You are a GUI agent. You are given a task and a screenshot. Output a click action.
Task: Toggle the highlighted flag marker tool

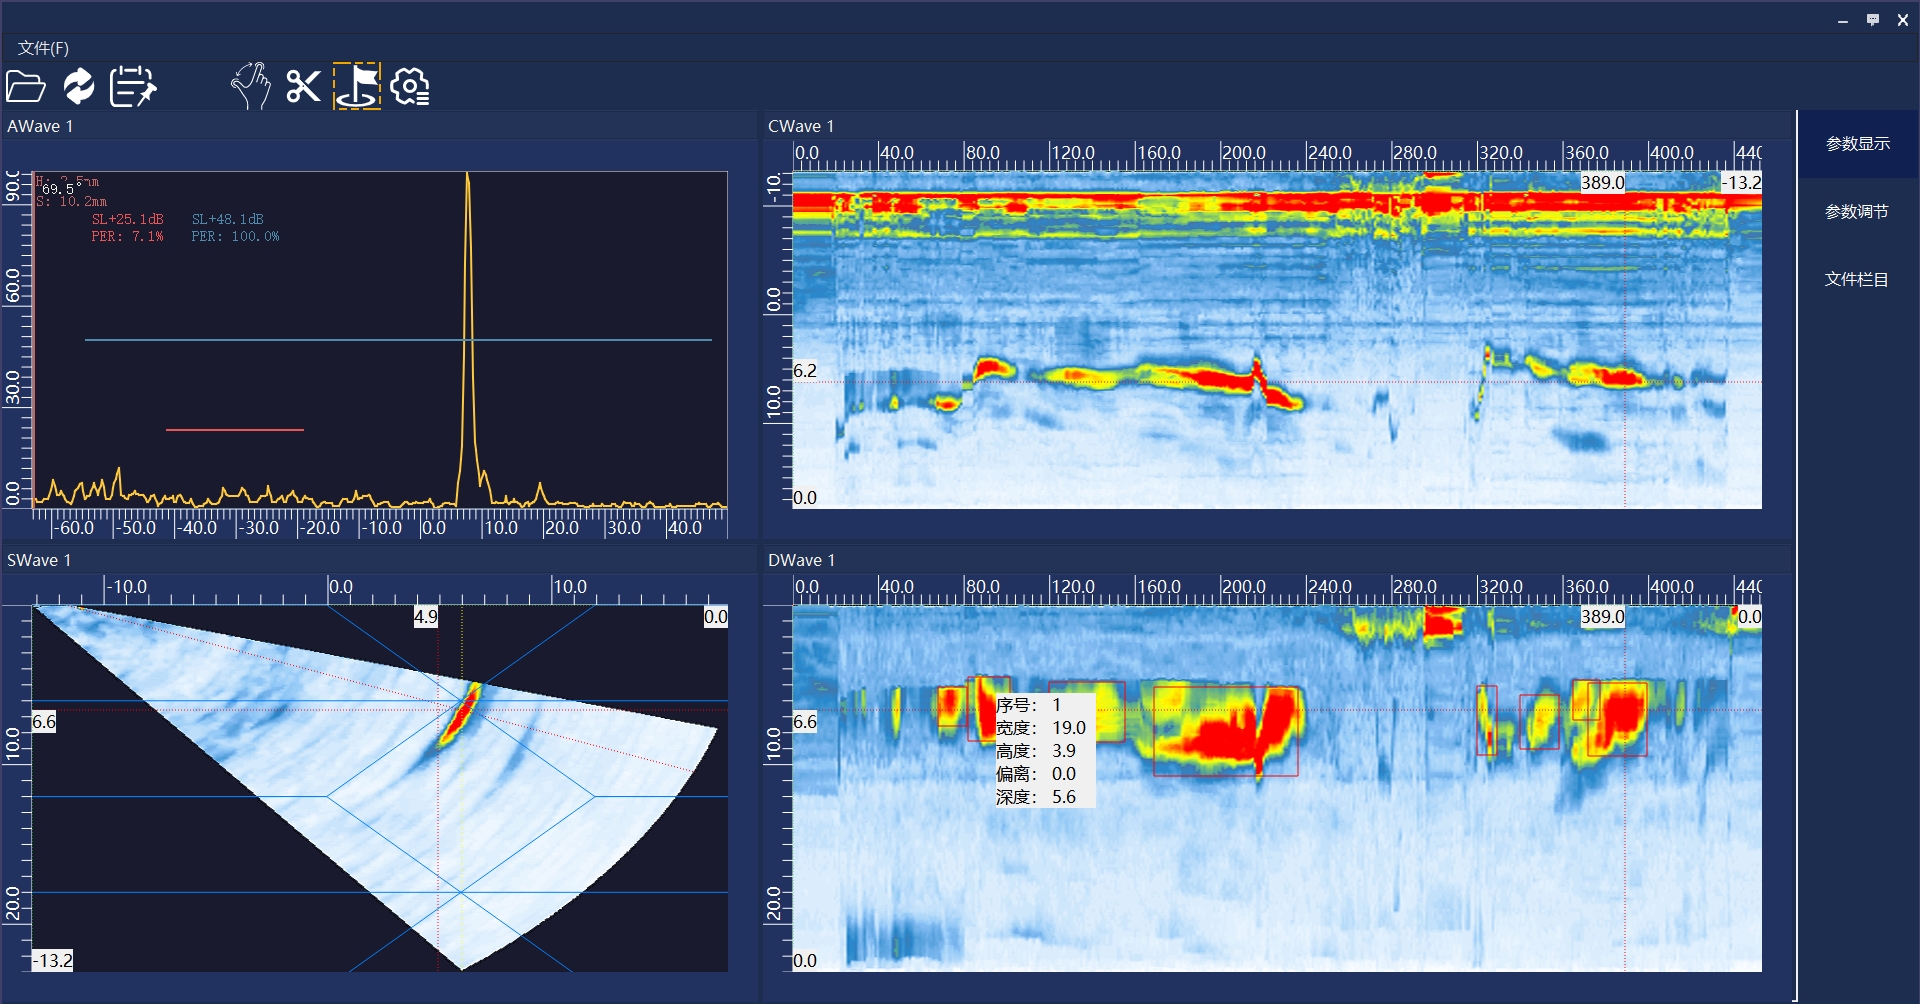(357, 87)
